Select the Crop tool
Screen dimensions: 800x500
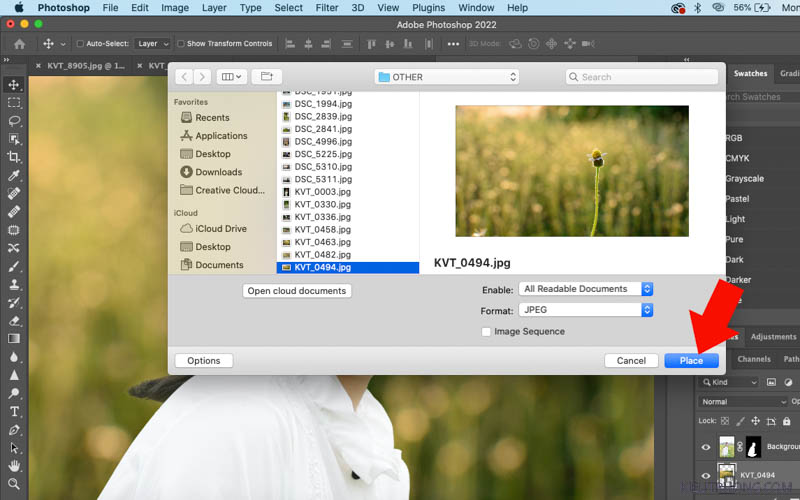coord(14,157)
